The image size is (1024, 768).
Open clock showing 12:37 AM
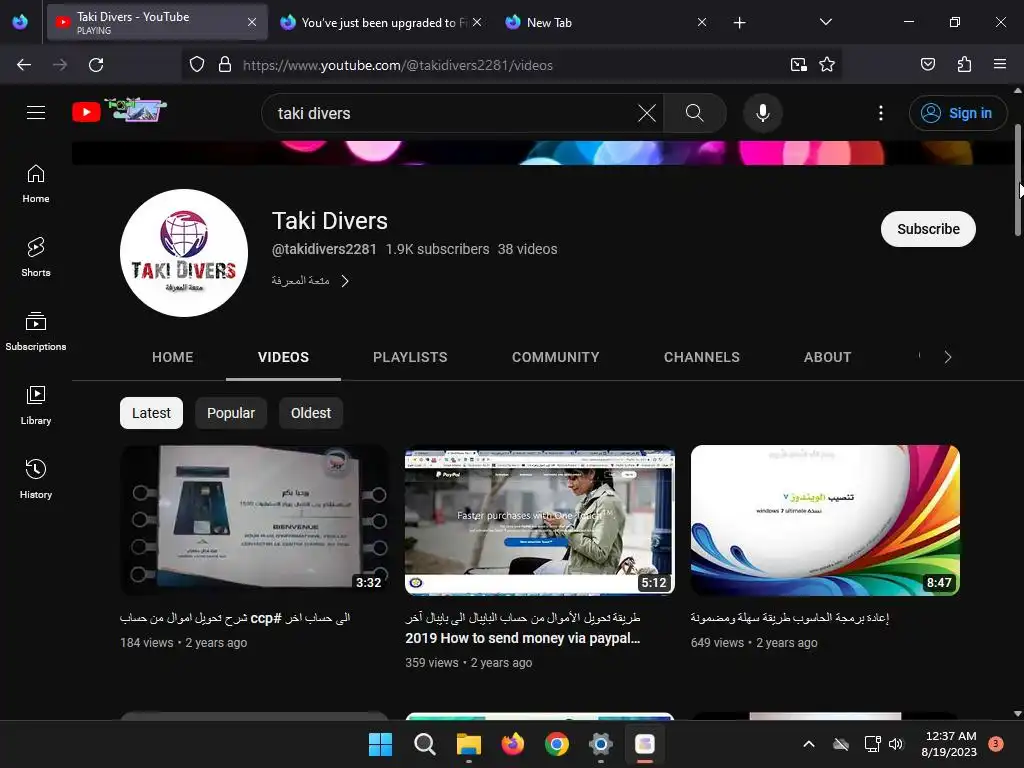949,744
